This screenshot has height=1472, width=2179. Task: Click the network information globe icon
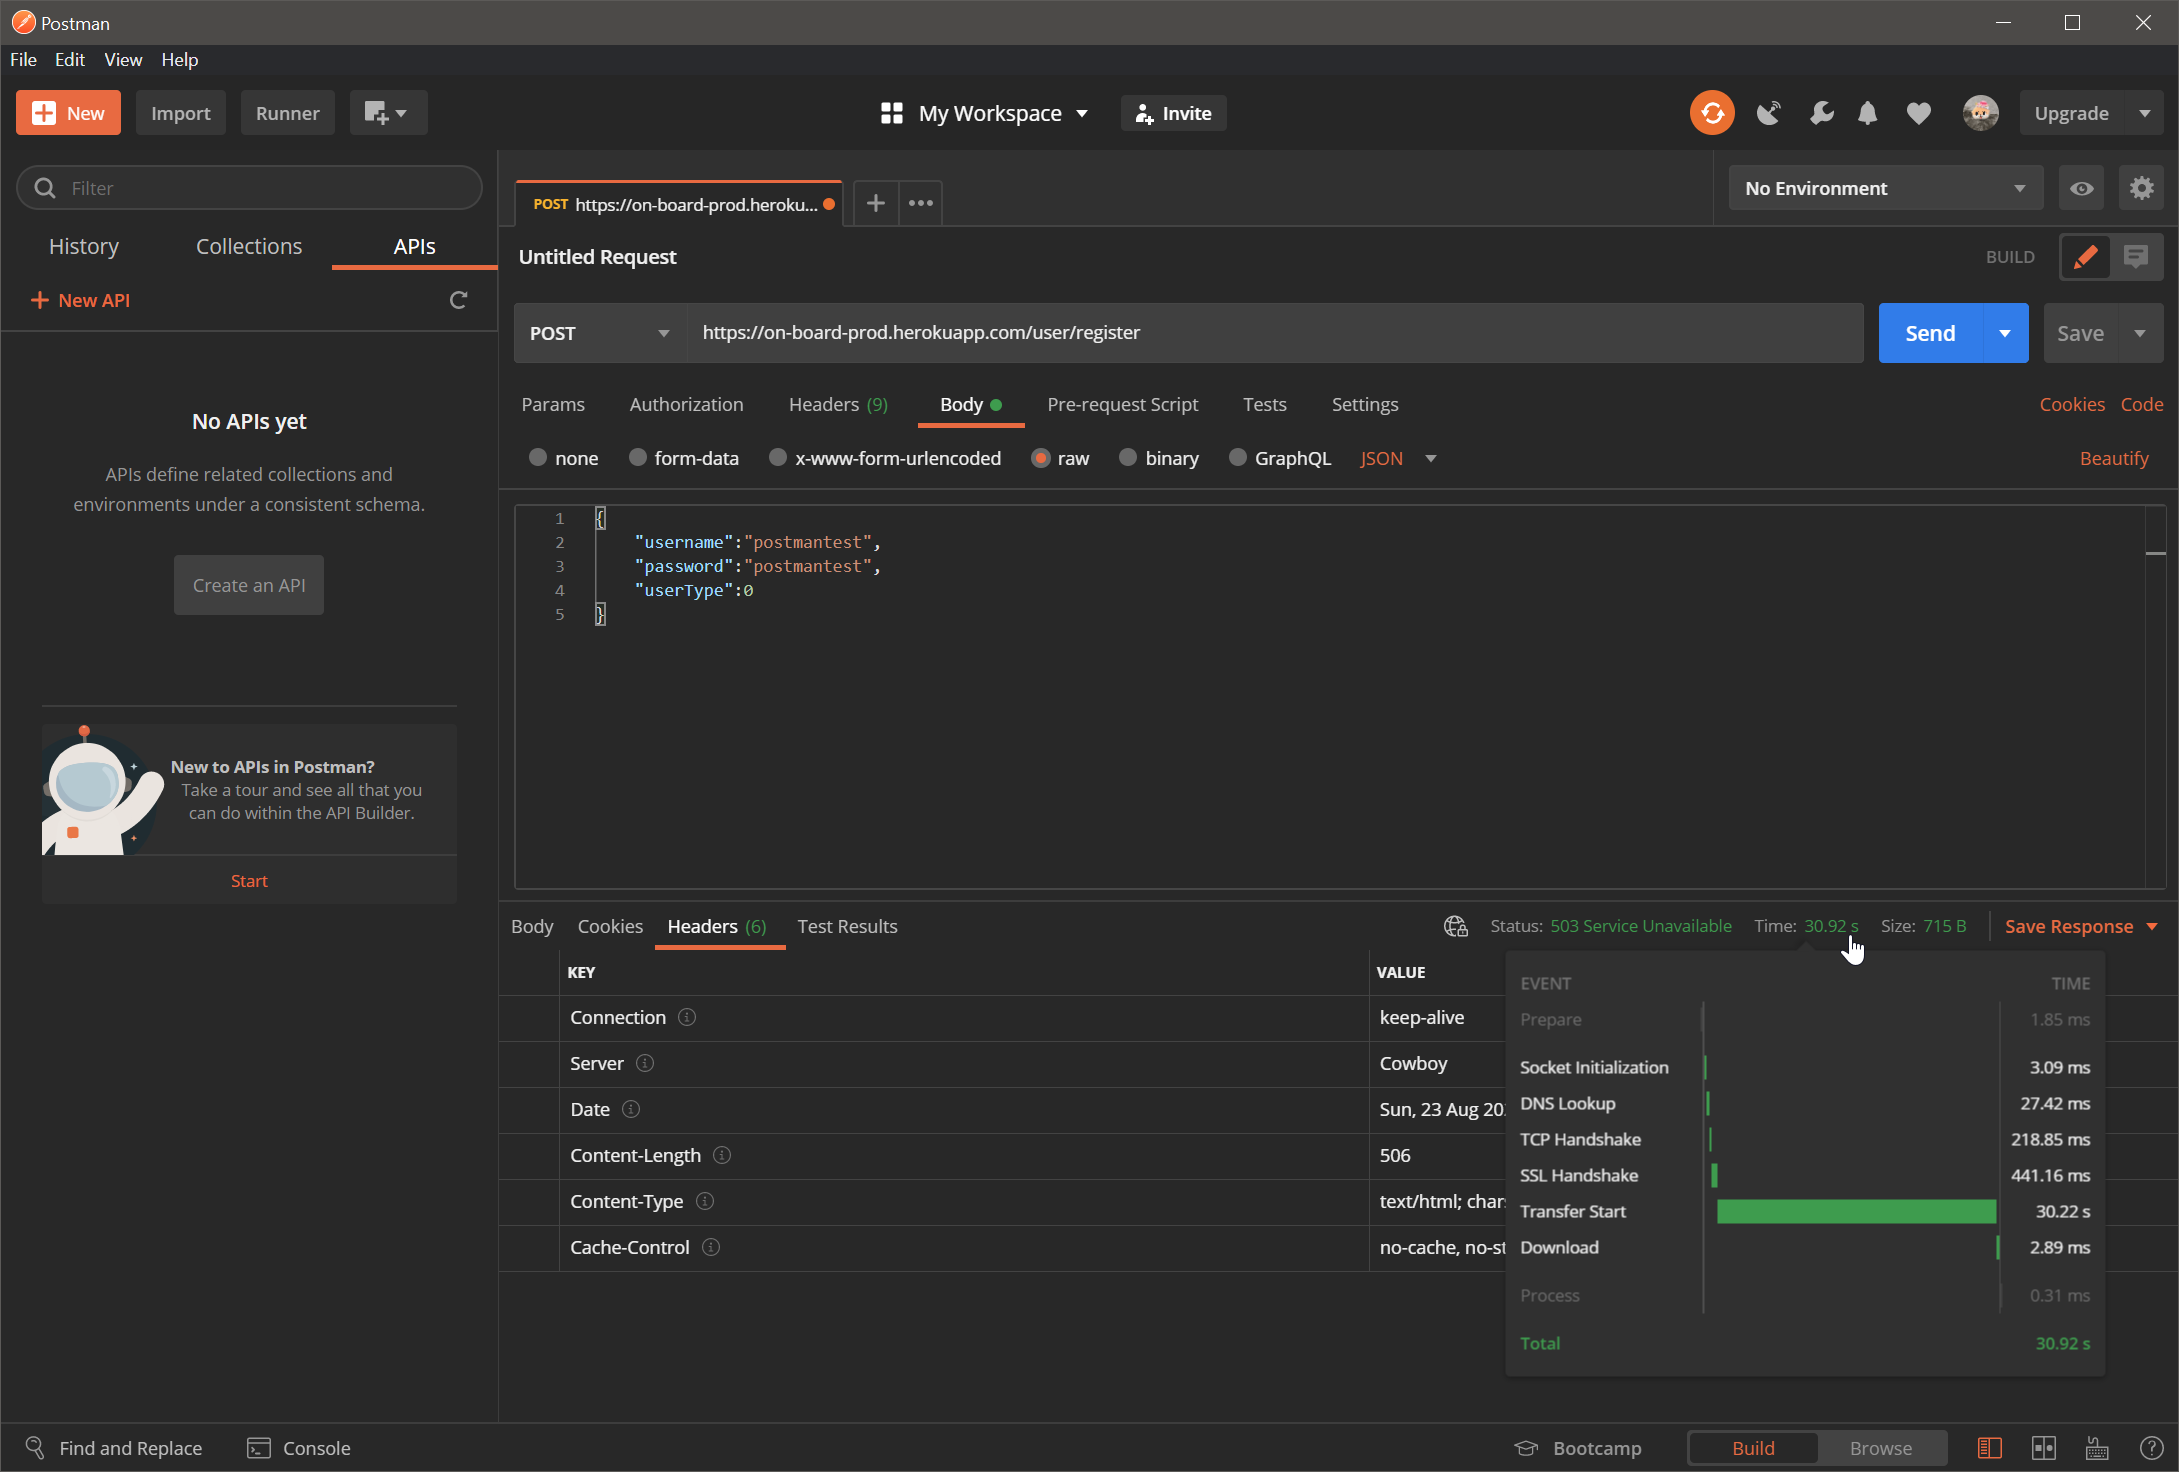[x=1455, y=926]
